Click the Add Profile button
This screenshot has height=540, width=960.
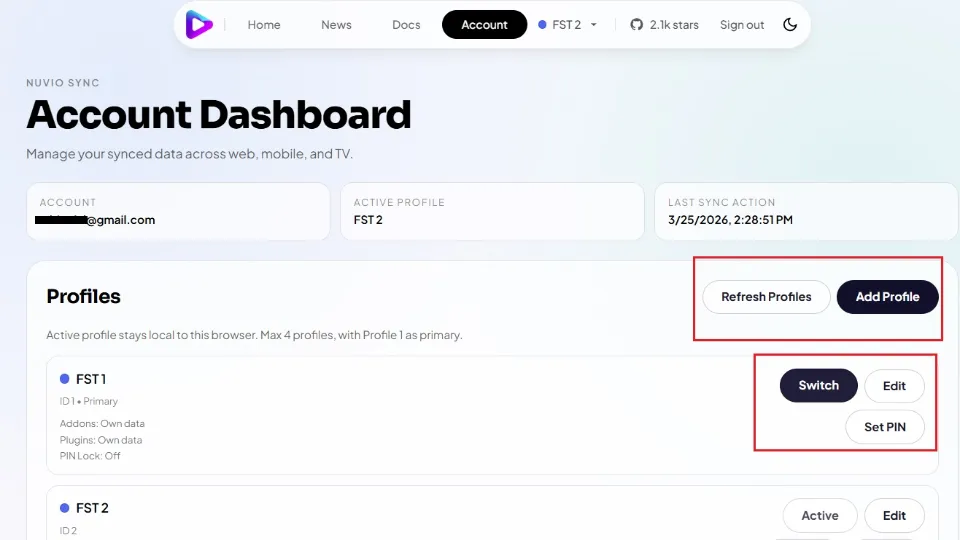(x=887, y=297)
